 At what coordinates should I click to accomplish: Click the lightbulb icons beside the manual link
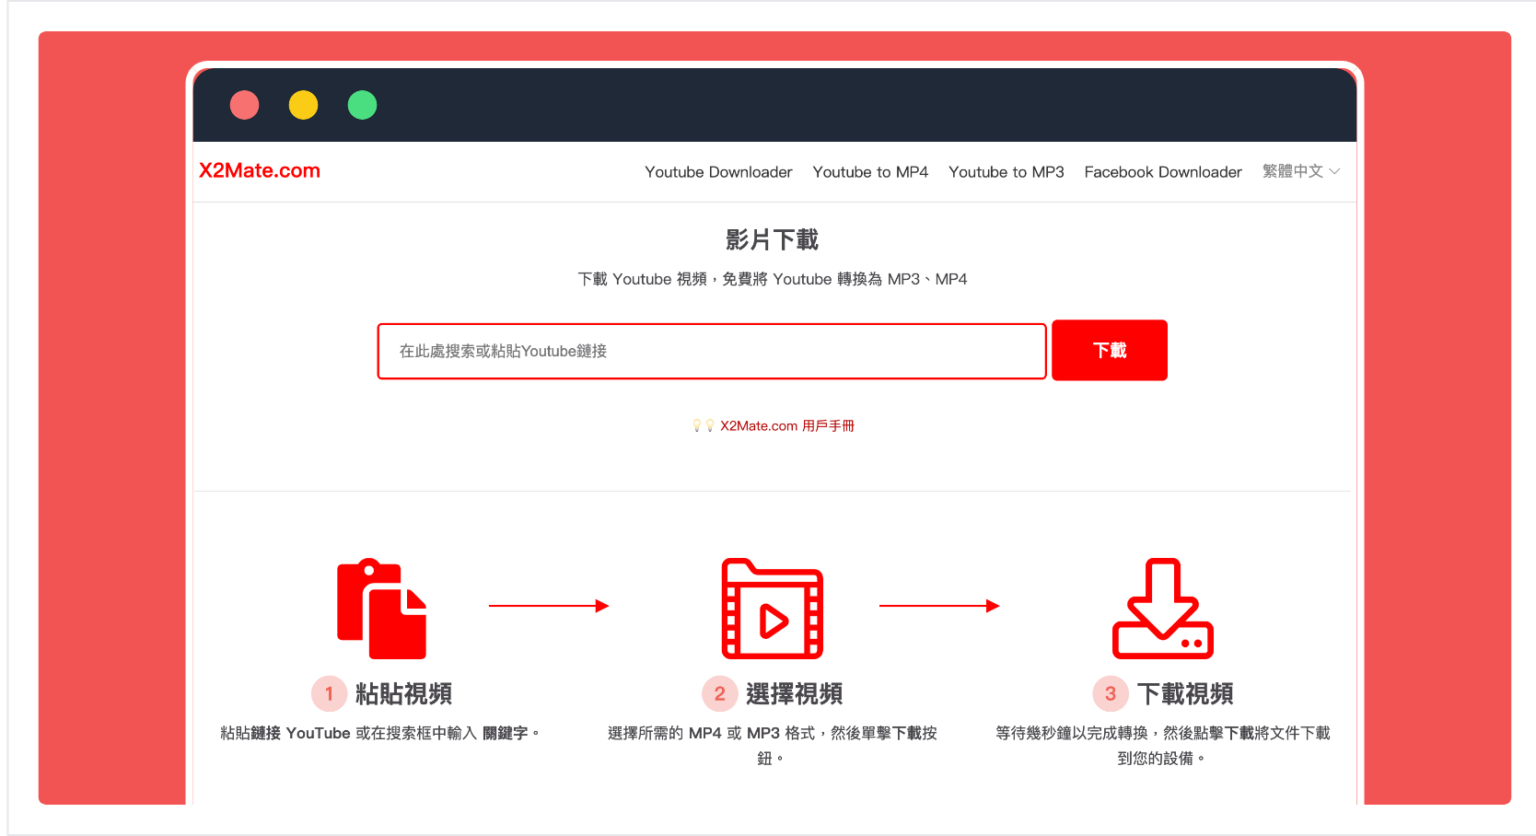(702, 424)
